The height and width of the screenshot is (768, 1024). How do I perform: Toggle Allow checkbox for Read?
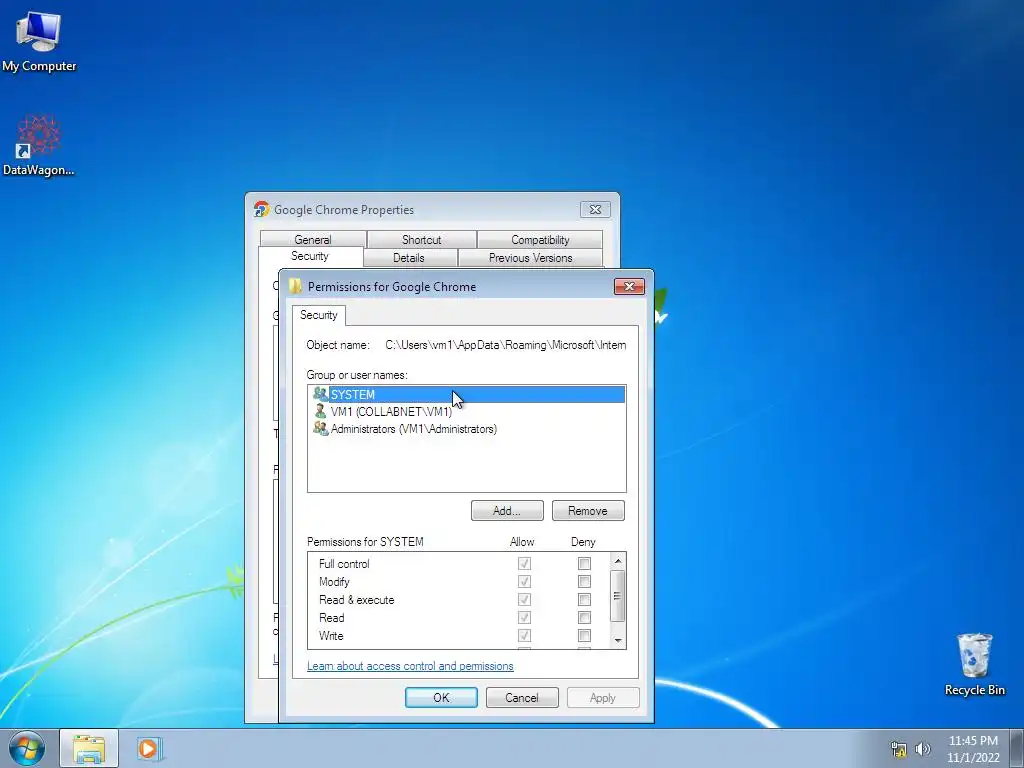[524, 618]
